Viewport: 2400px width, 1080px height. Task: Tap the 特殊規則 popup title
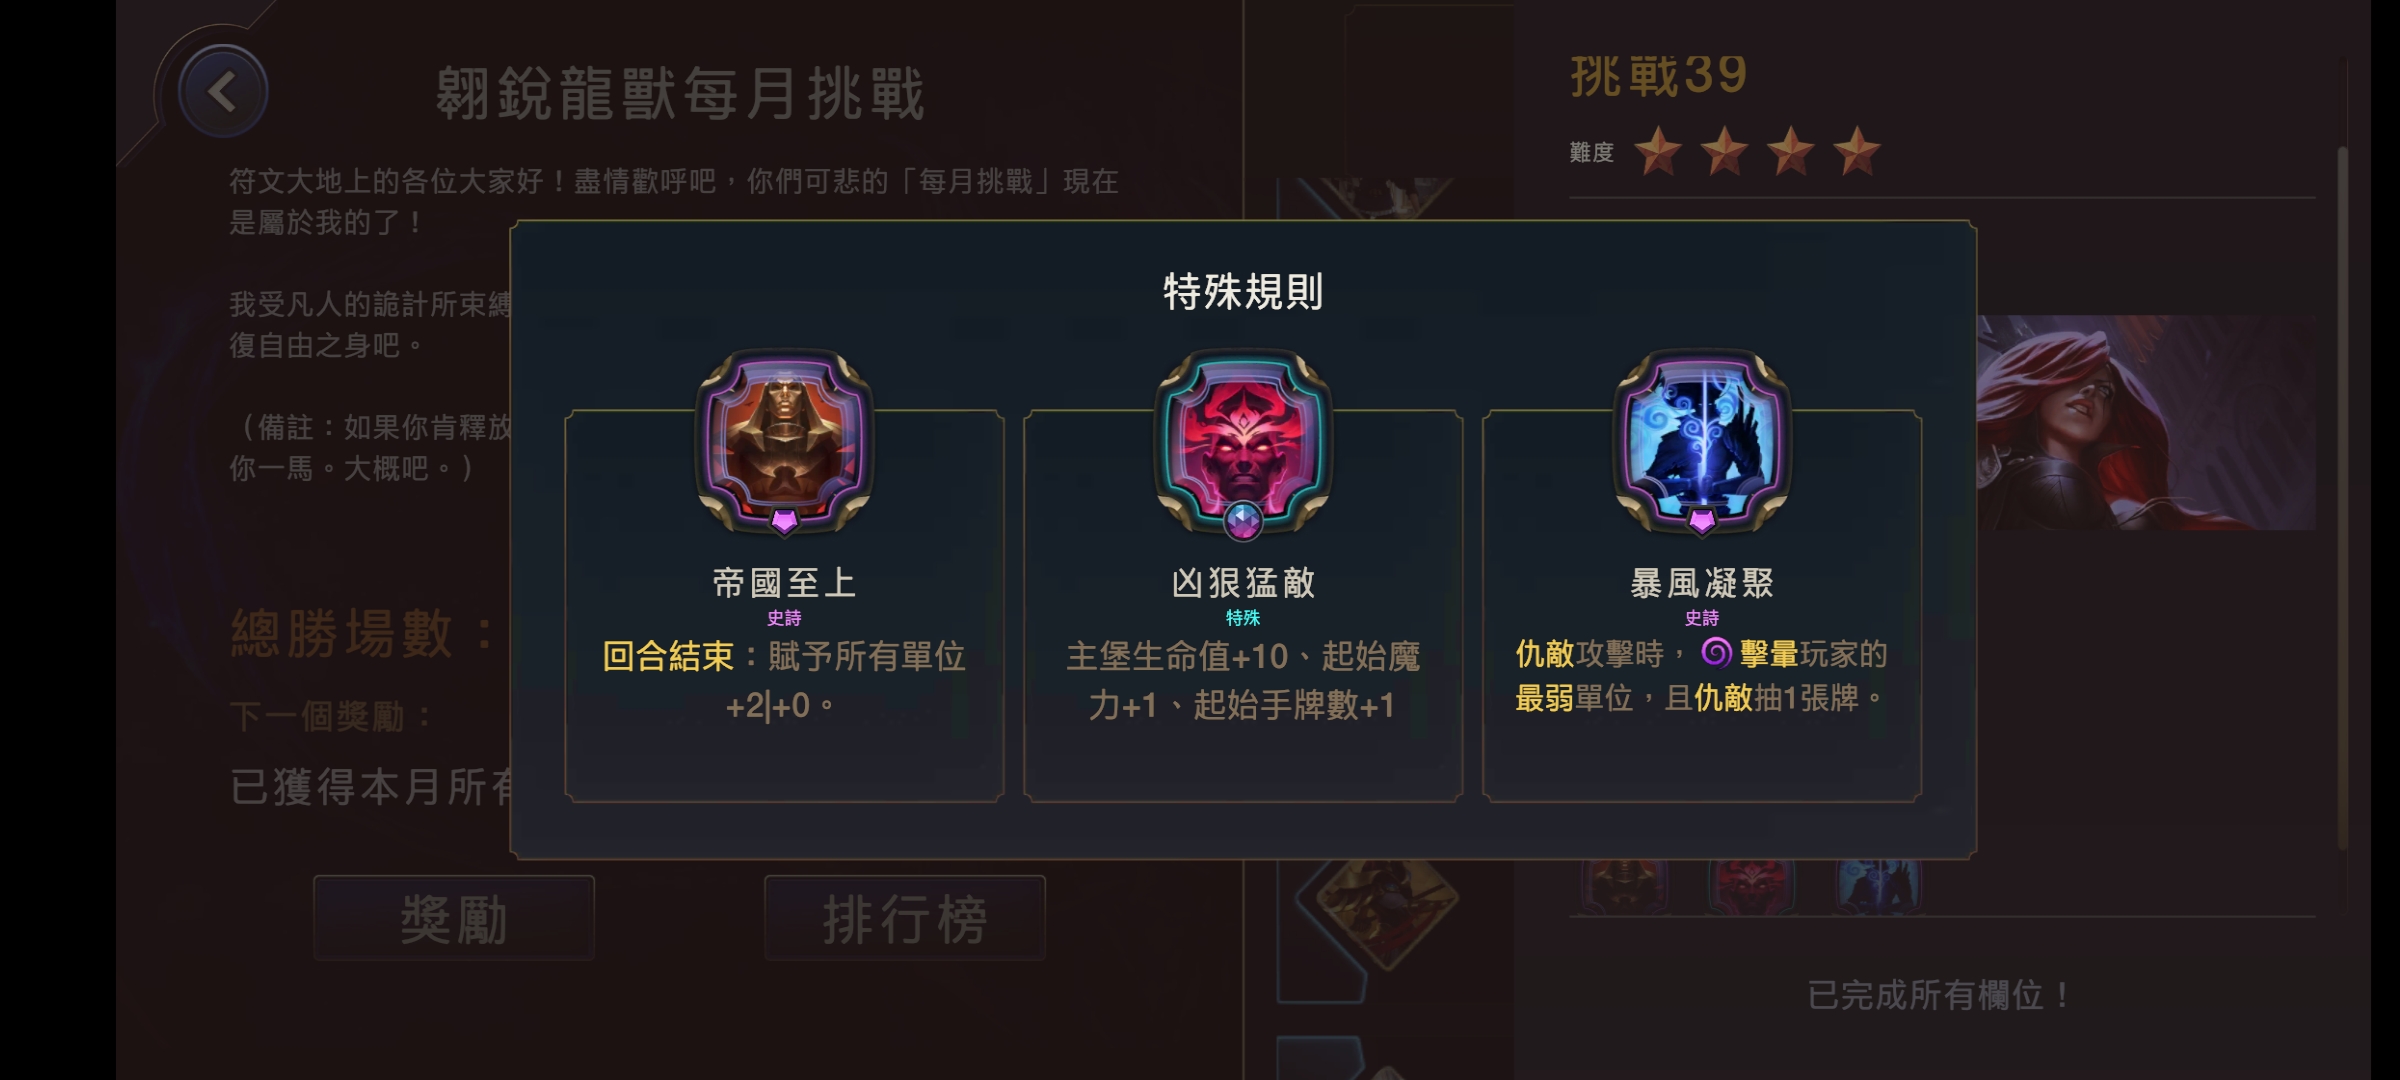pyautogui.click(x=1243, y=291)
